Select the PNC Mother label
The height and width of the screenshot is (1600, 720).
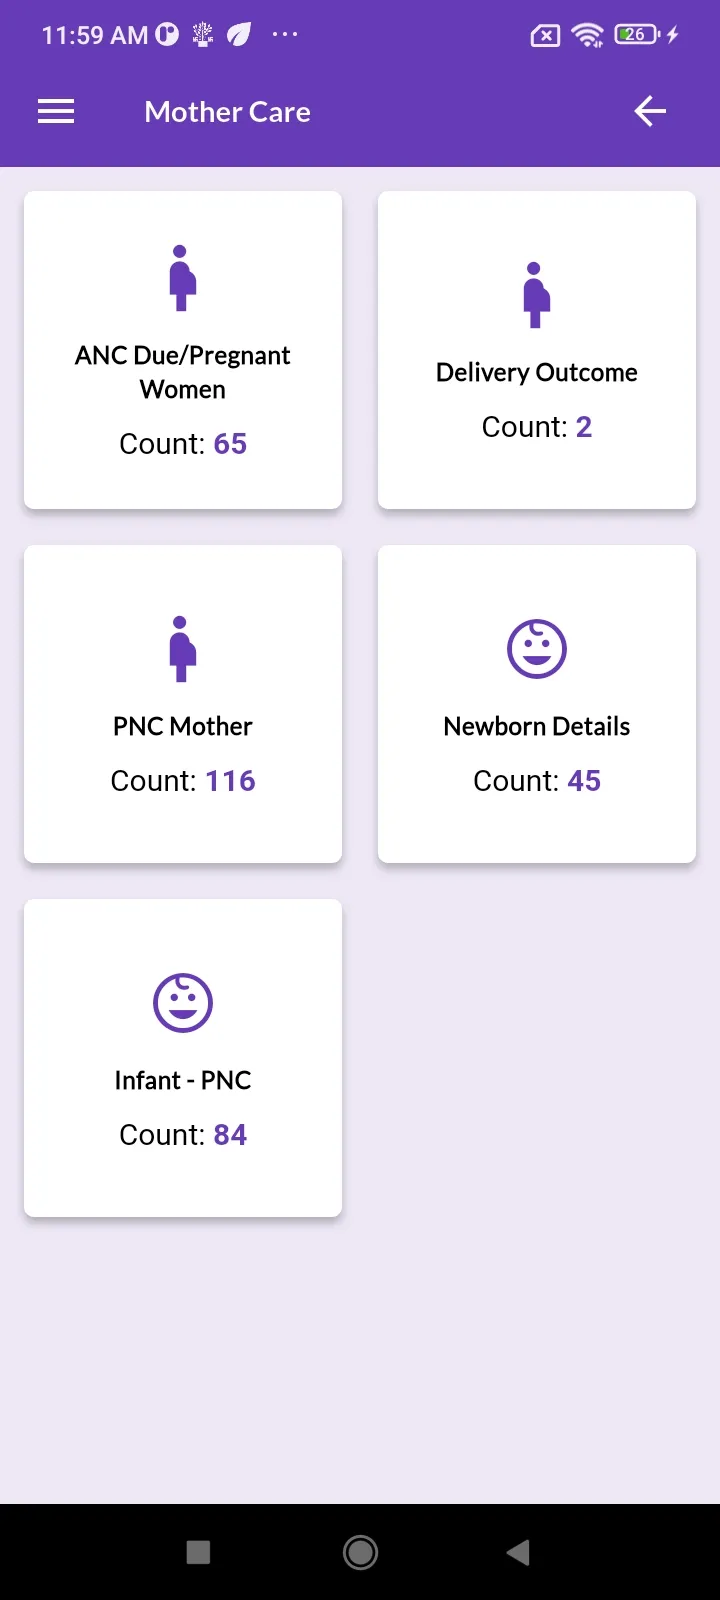tap(183, 727)
